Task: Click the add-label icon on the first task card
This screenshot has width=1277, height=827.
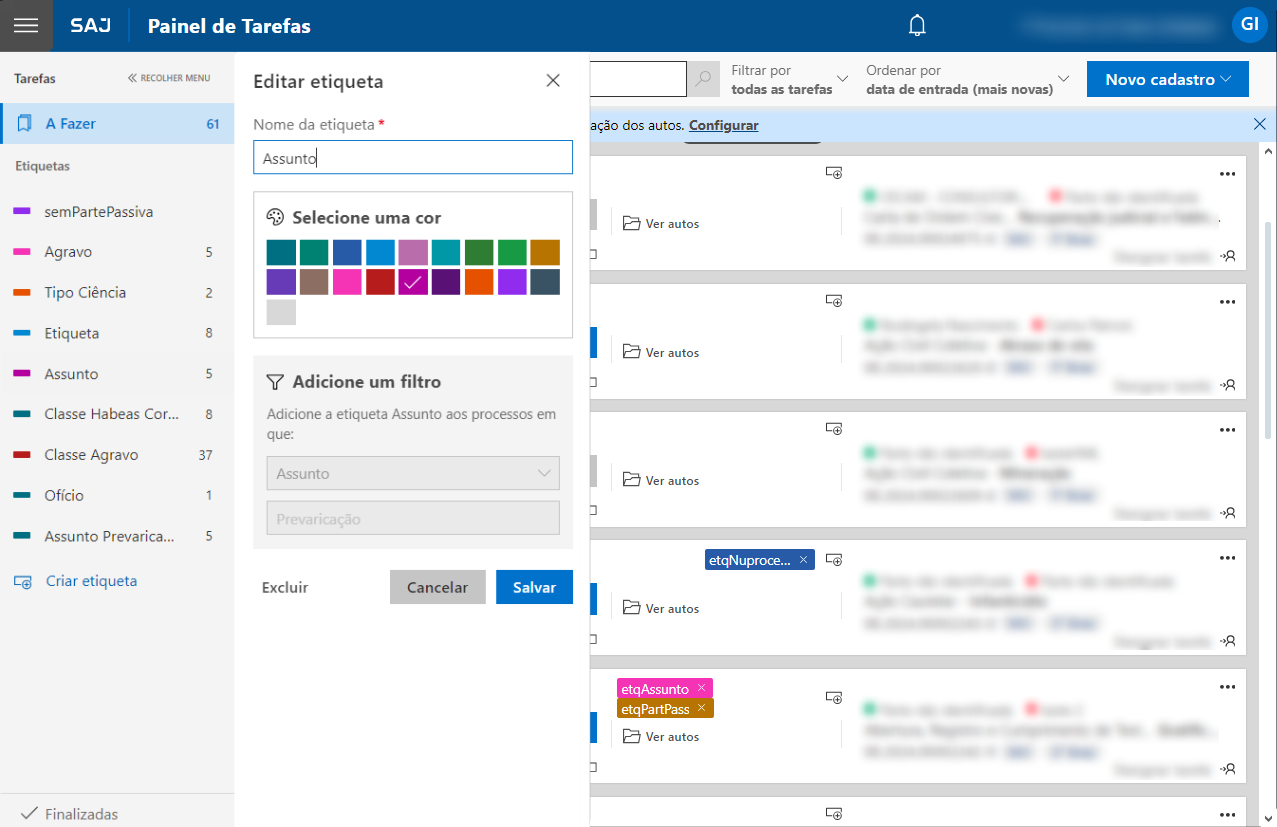Action: 834,173
